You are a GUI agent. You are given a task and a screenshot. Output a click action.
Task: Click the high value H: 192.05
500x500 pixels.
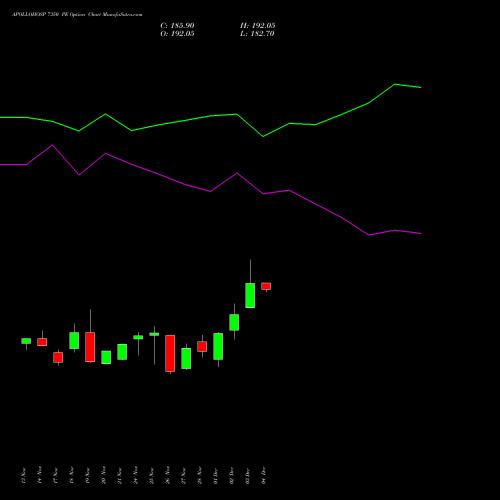(258, 26)
